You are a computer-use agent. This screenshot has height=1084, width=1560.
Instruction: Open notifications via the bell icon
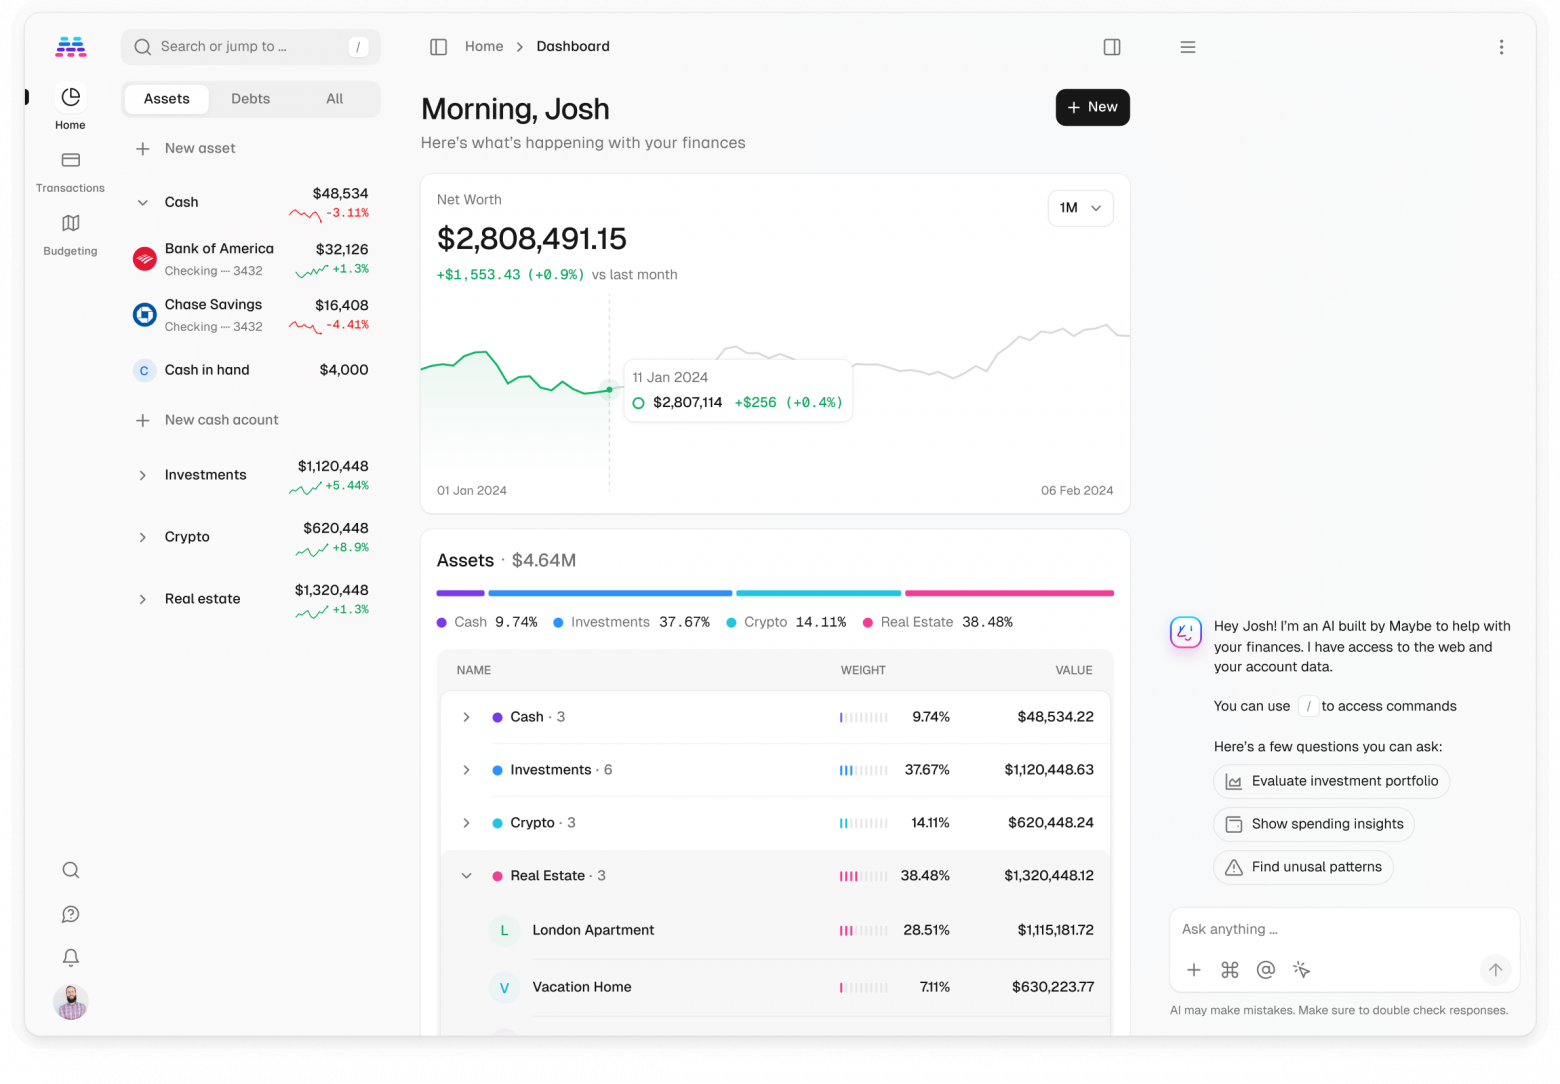70,957
